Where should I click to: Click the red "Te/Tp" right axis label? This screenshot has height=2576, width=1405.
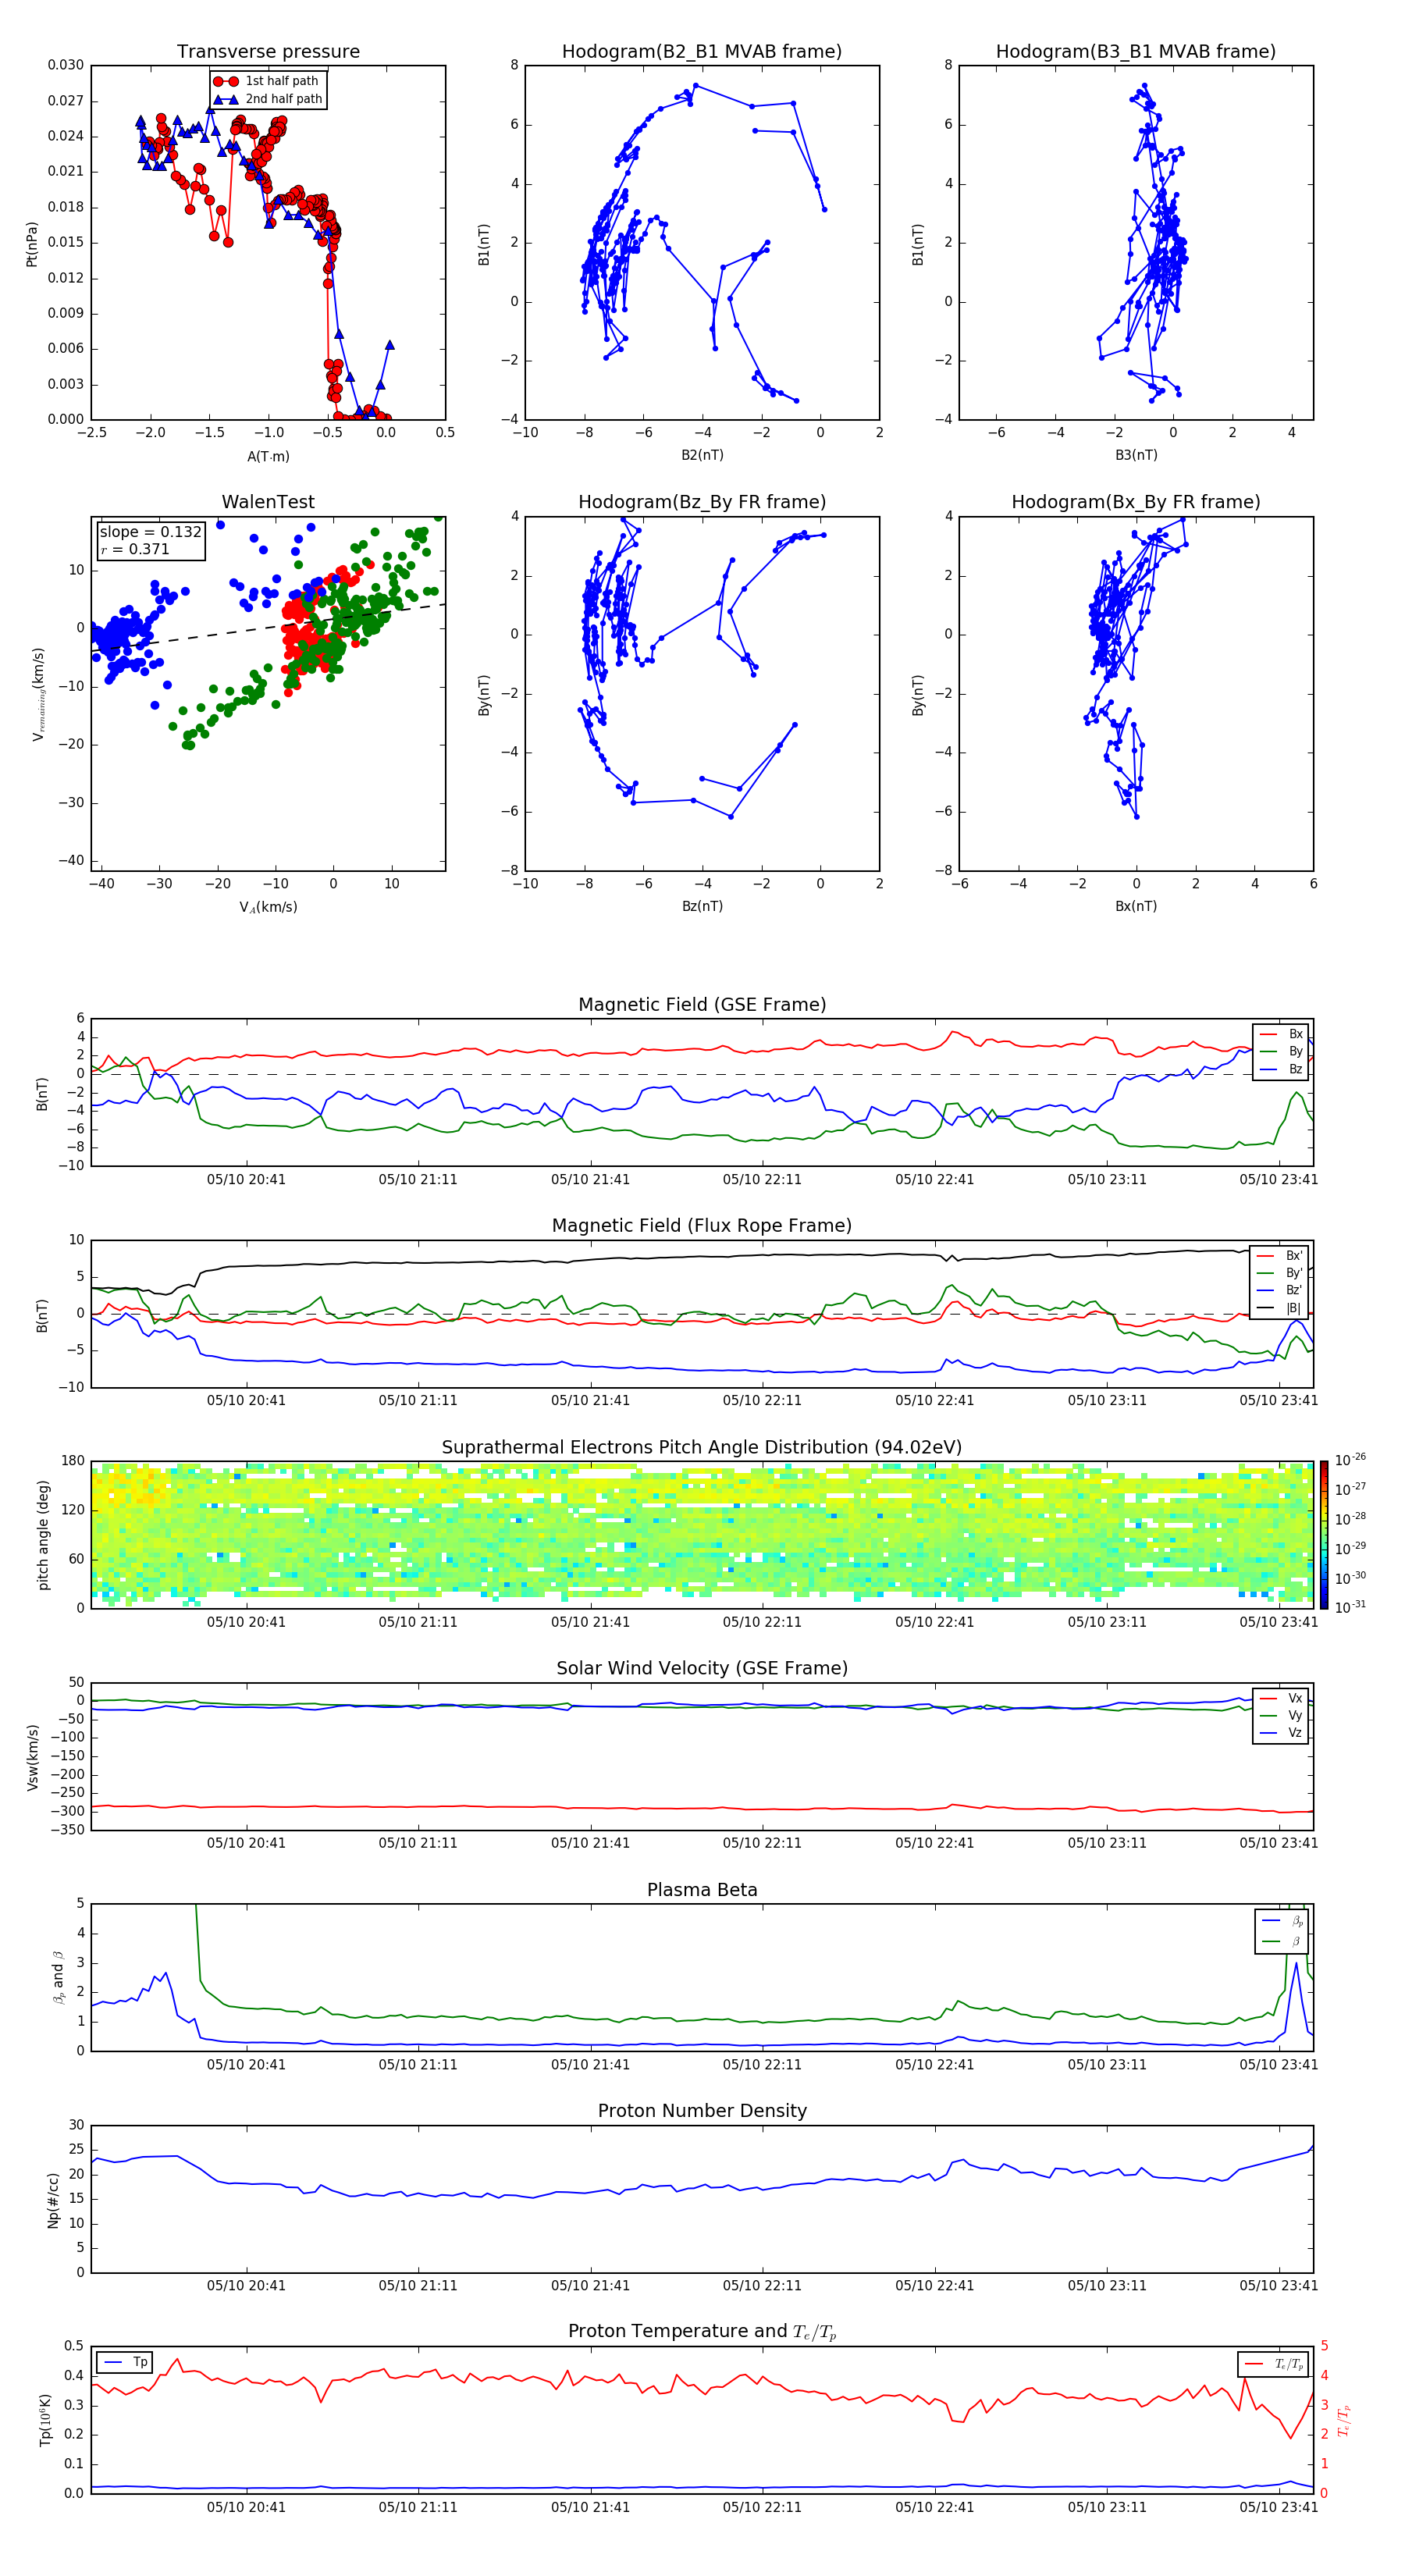1344,2420
